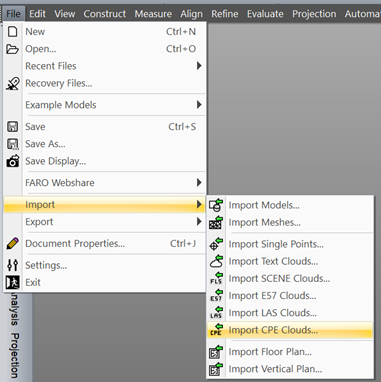Expand the Export submenu arrow
Screen dimensions: 381x382
[x=199, y=222]
